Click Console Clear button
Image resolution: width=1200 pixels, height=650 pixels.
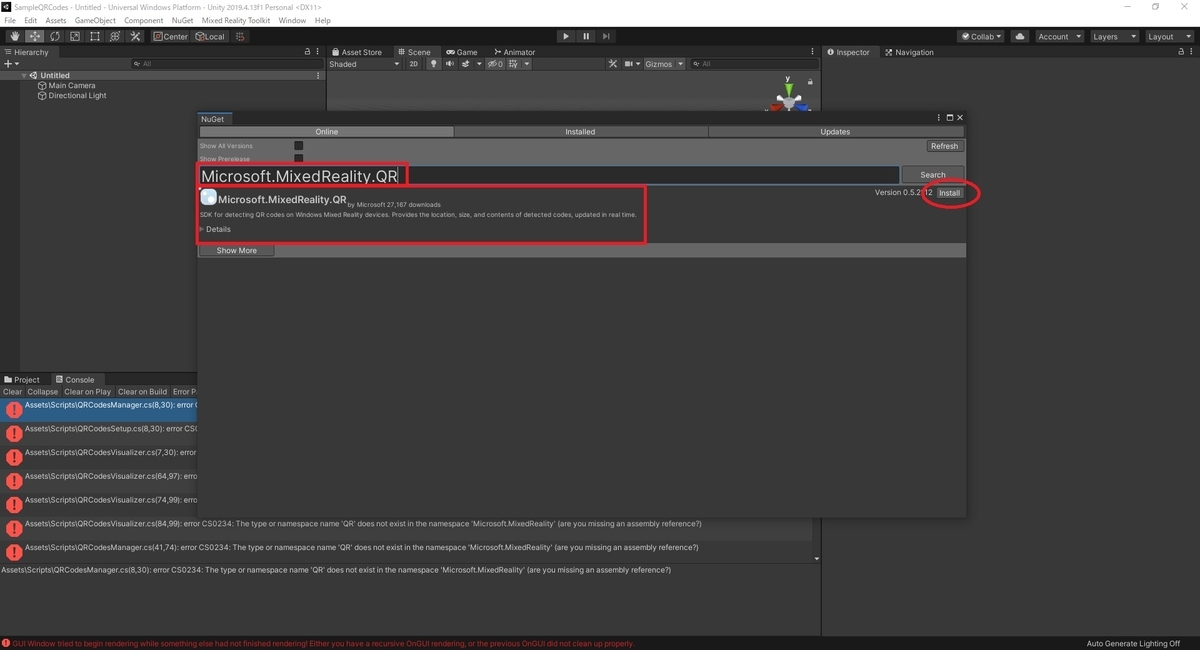(x=13, y=392)
